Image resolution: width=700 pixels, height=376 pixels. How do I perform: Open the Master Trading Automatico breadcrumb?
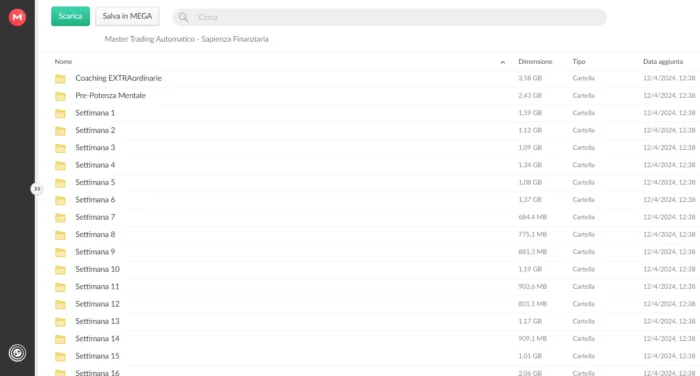click(x=187, y=39)
